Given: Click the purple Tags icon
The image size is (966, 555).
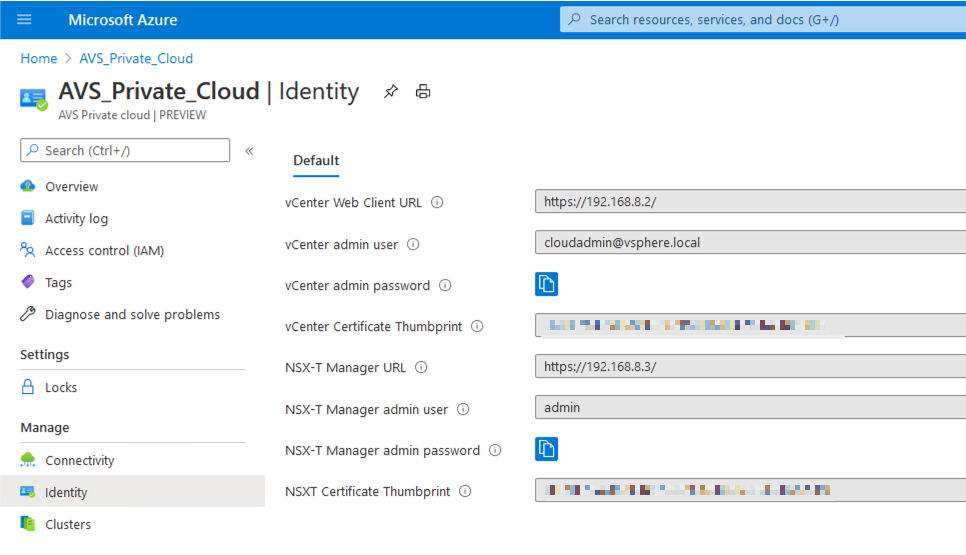Looking at the screenshot, I should click(x=28, y=282).
